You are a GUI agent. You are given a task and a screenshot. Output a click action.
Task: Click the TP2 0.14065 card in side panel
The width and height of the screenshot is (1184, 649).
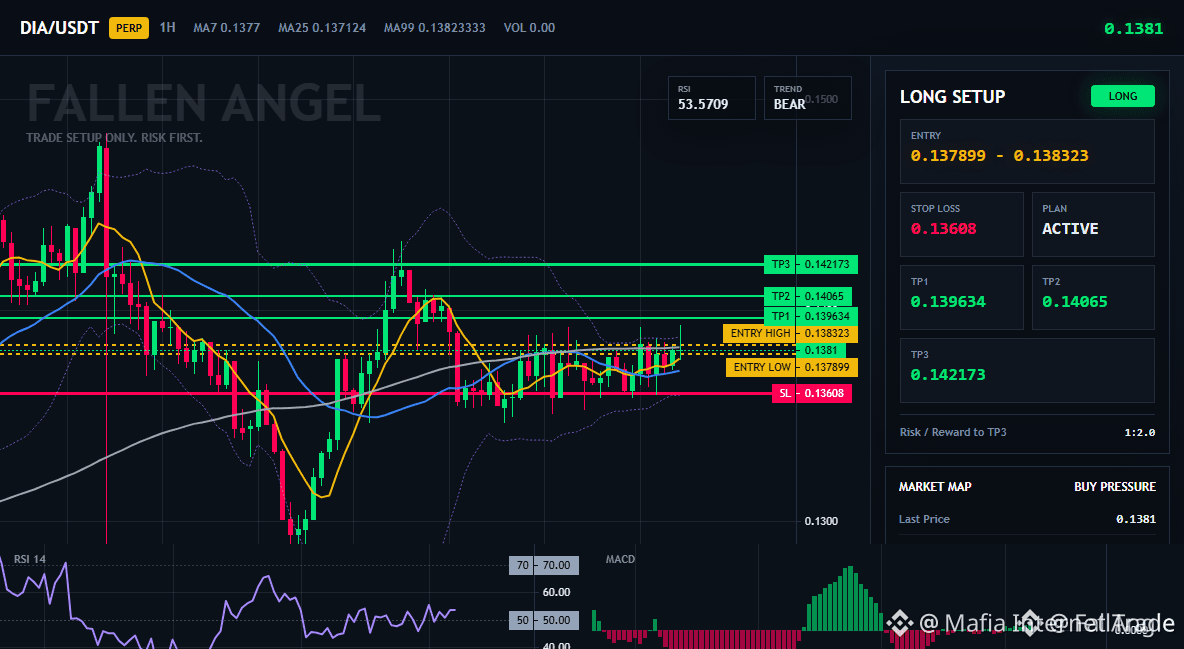point(1093,297)
